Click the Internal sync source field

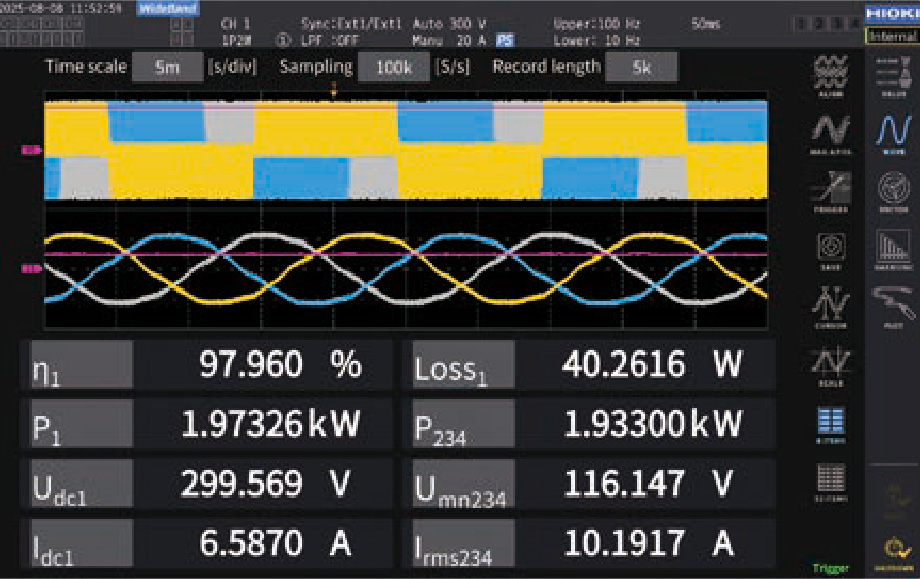(892, 36)
